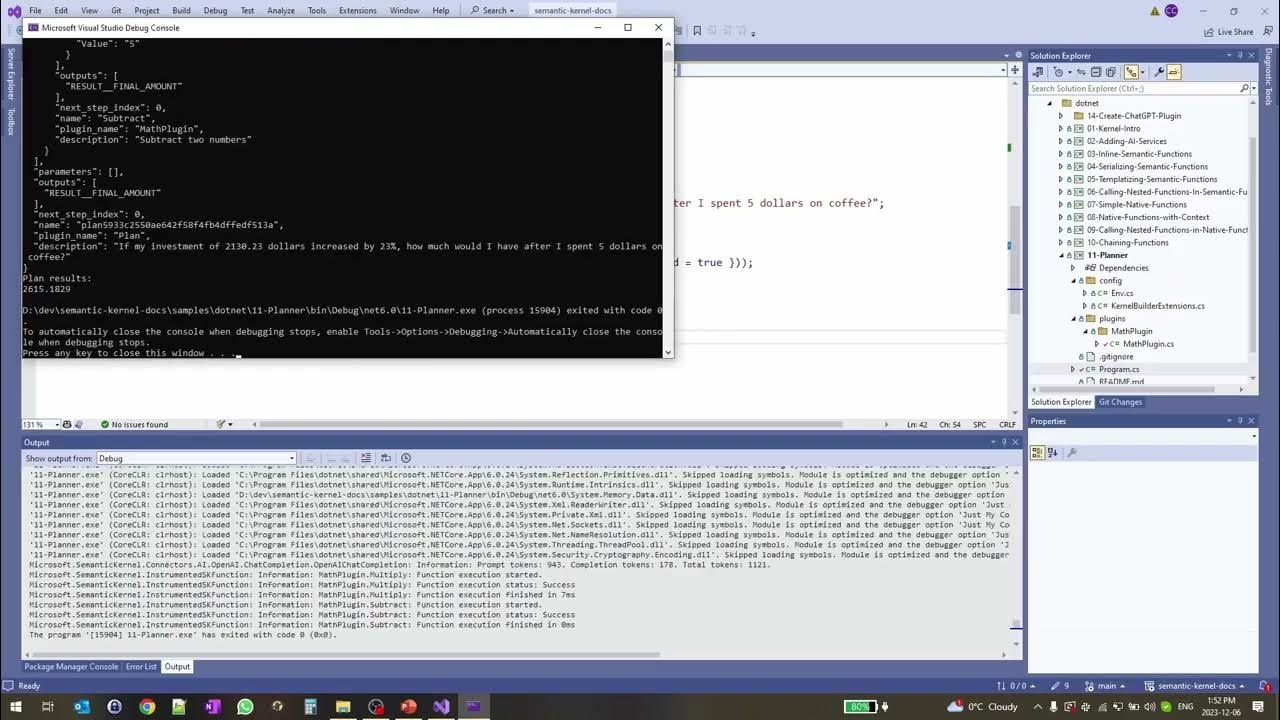Collapse the 11-Planner project
The height and width of the screenshot is (720, 1280).
pyautogui.click(x=1061, y=255)
